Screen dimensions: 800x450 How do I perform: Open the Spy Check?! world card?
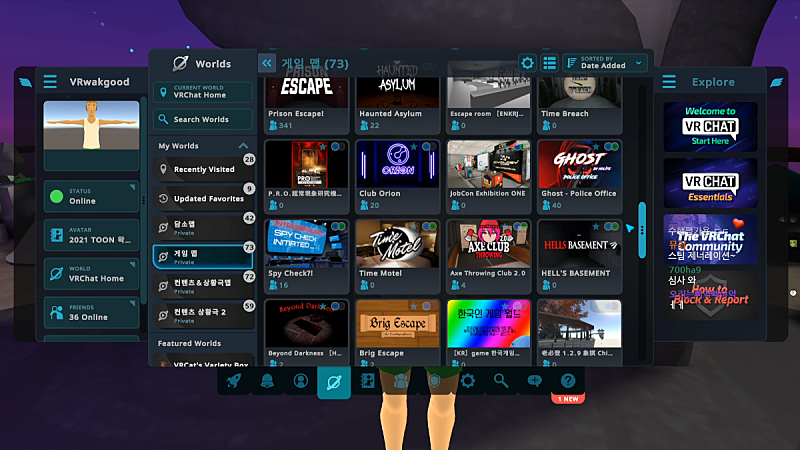coord(306,256)
